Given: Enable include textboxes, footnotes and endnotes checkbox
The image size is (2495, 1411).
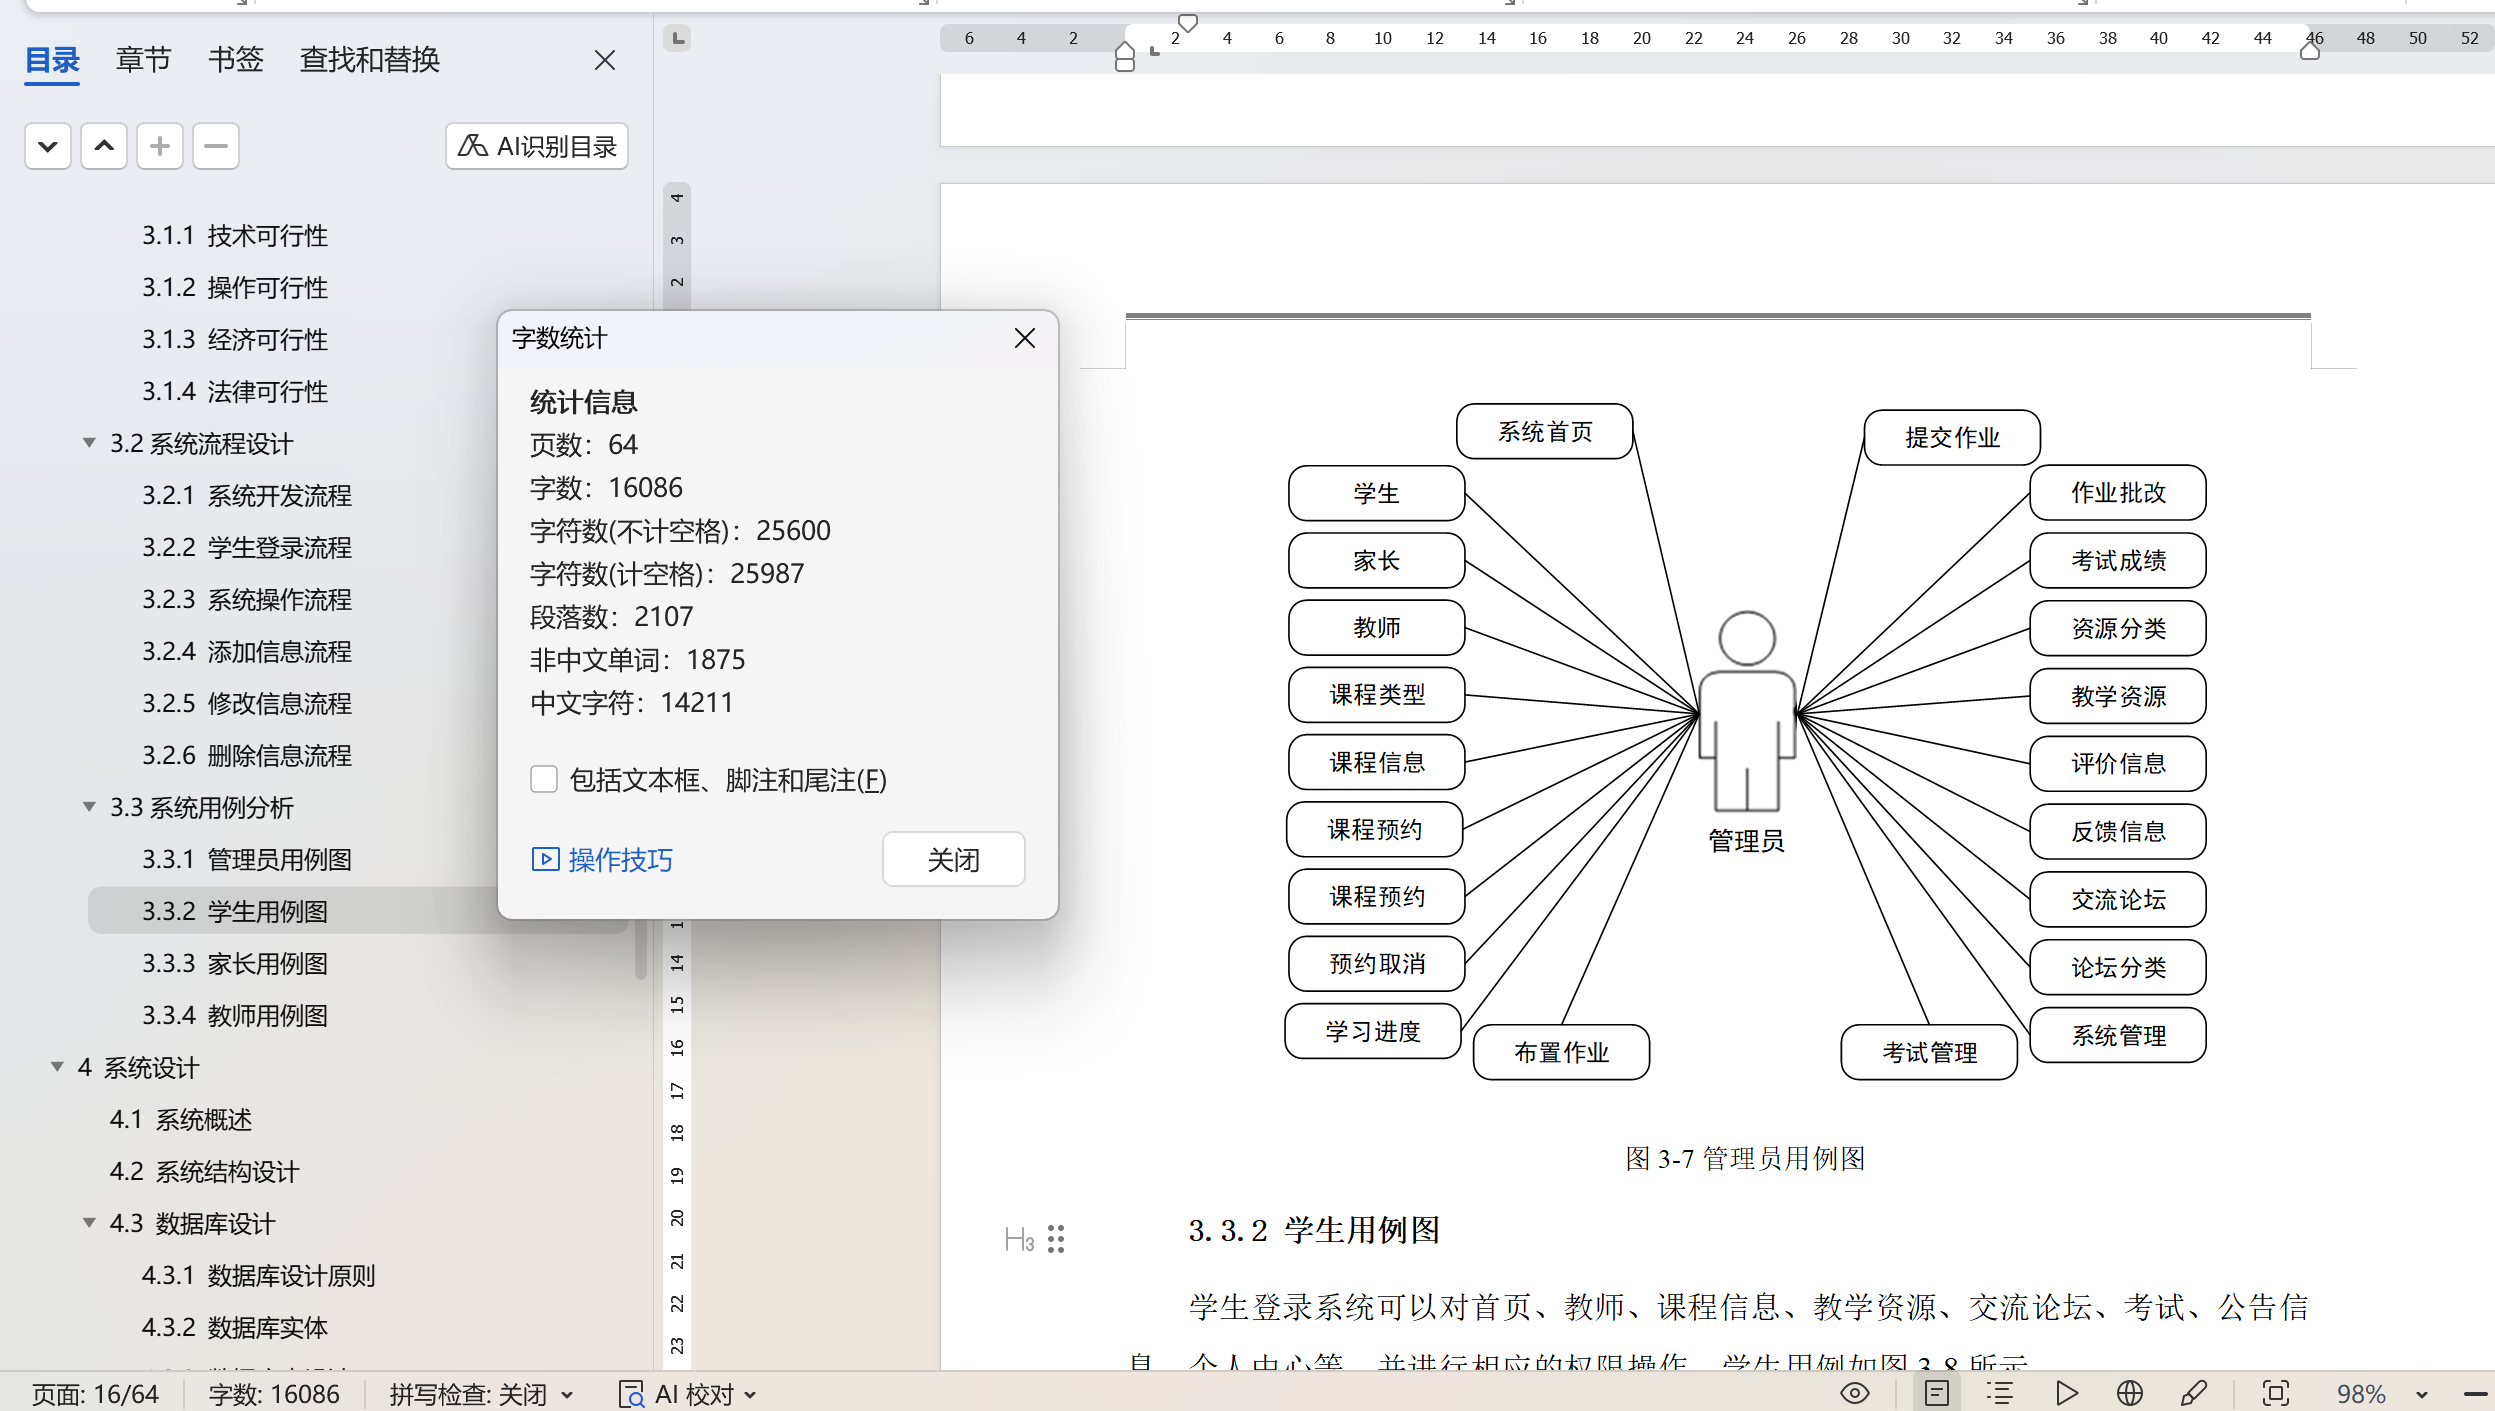Looking at the screenshot, I should 544,780.
